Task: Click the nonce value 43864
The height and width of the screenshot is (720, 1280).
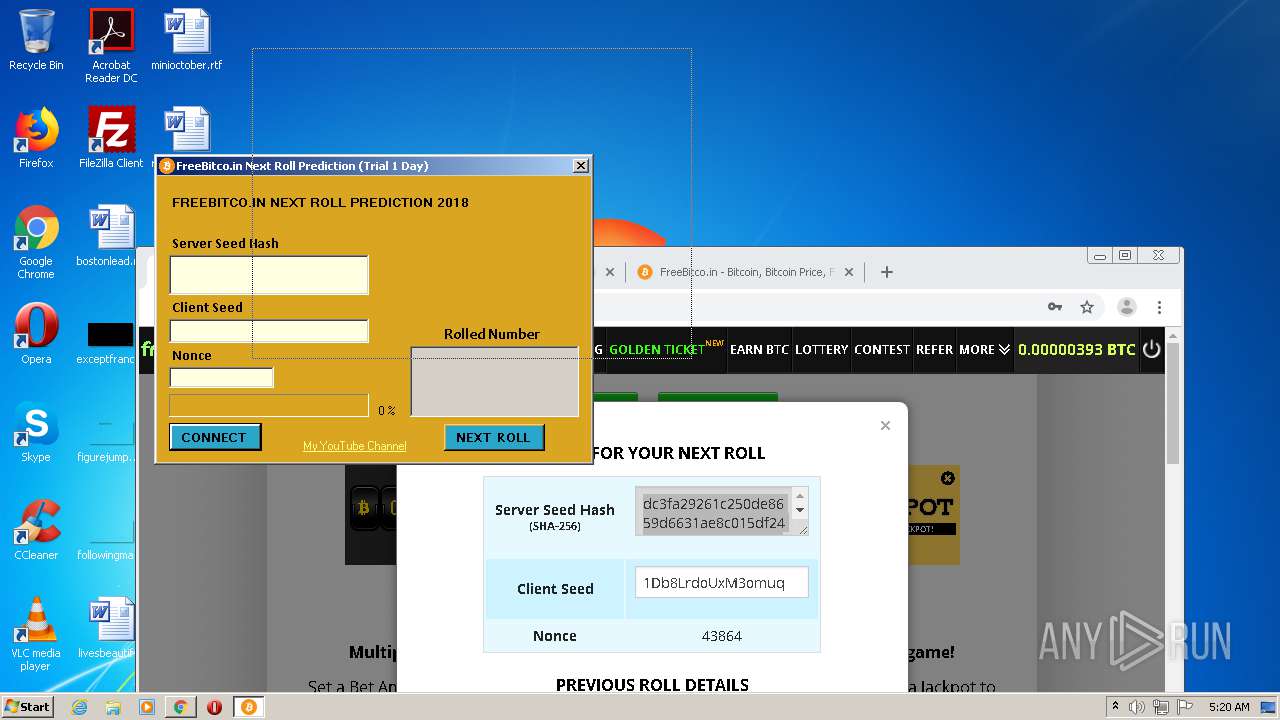Action: pyautogui.click(x=722, y=636)
